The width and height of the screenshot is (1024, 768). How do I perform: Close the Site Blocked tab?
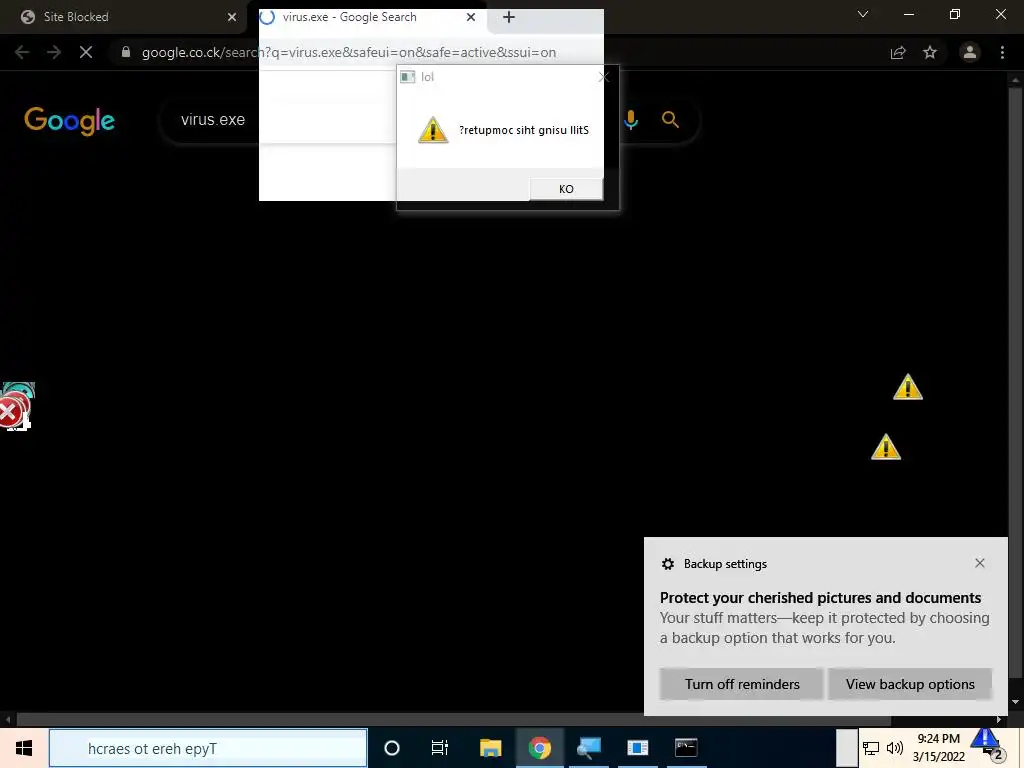click(x=232, y=18)
